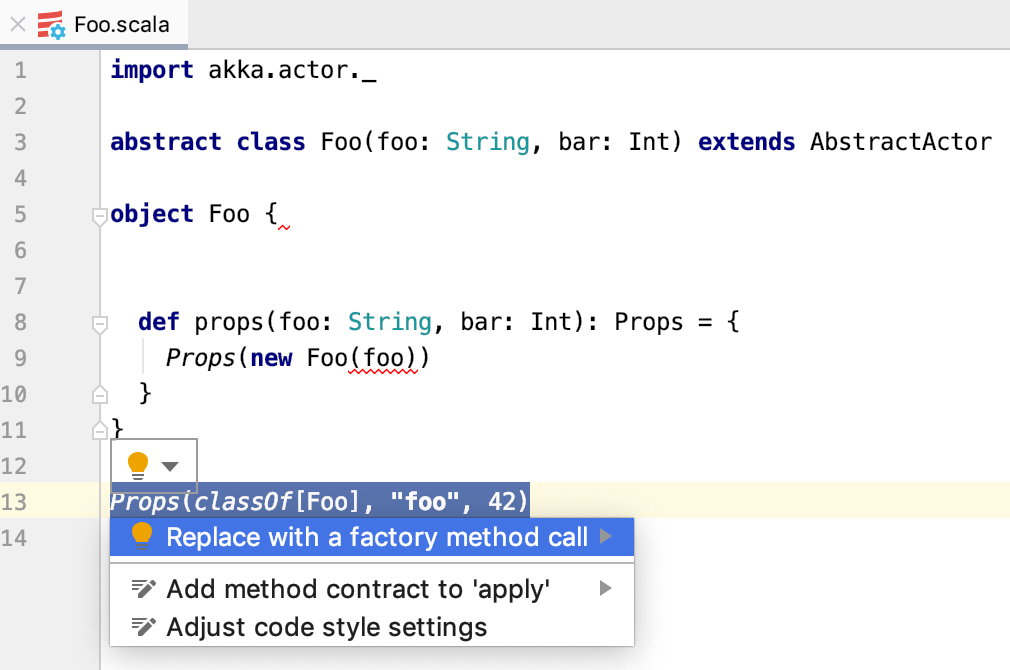
Task: Collapse the 'def props' method fold marker
Action: click(x=99, y=323)
